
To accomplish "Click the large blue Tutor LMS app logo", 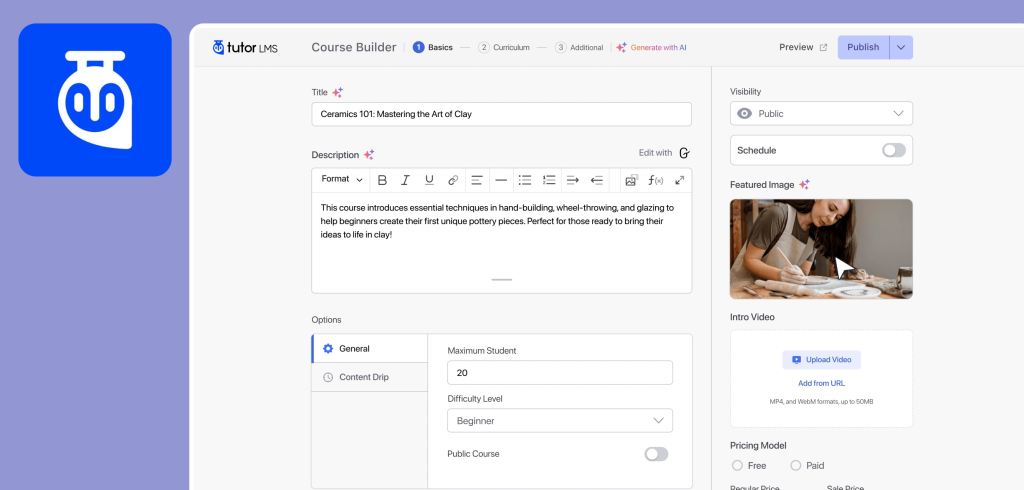I will (x=95, y=100).
